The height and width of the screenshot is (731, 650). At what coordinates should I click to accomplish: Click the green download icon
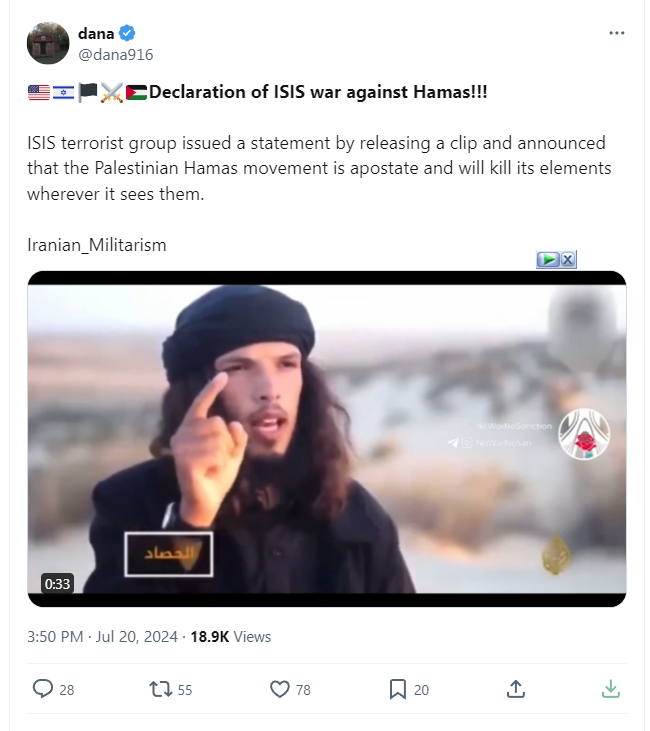(x=610, y=689)
